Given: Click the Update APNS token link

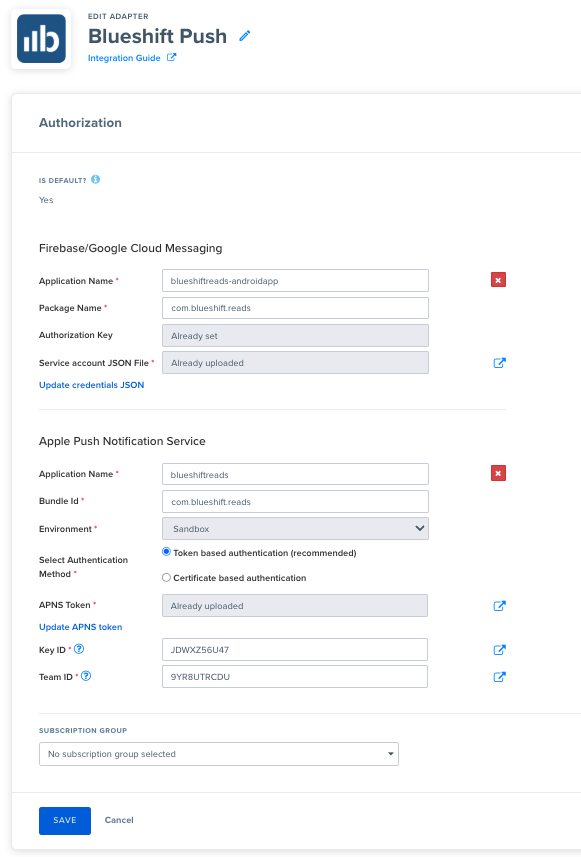Looking at the screenshot, I should click(81, 627).
